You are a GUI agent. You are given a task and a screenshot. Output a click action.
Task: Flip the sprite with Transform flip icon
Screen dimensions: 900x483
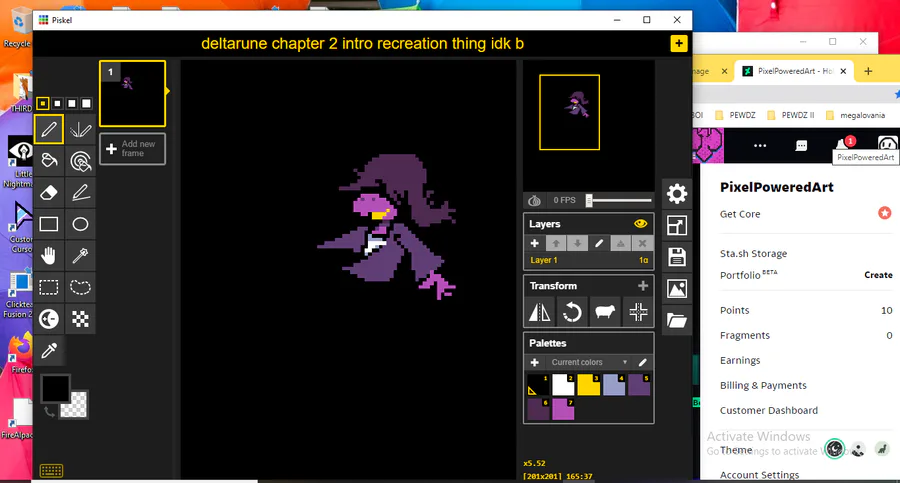540,312
